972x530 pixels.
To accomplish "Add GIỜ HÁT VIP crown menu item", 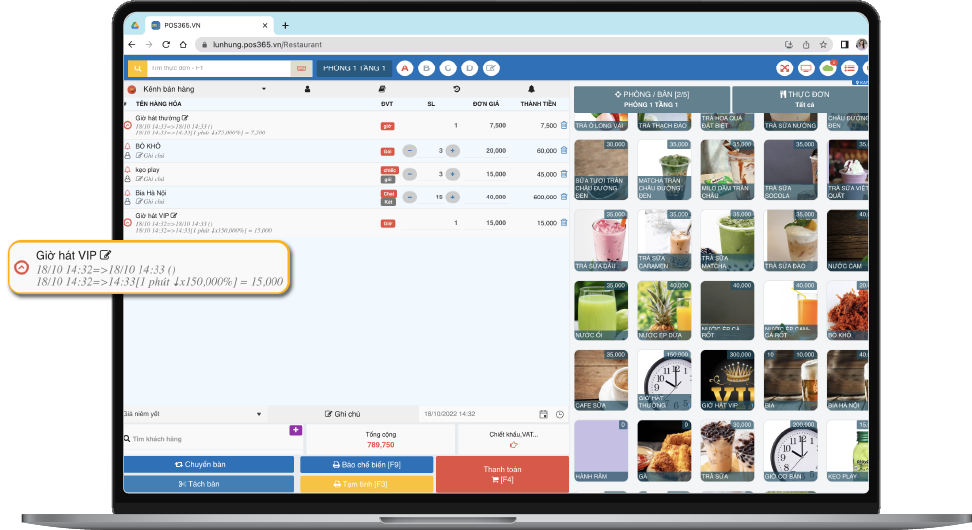I will tap(727, 380).
